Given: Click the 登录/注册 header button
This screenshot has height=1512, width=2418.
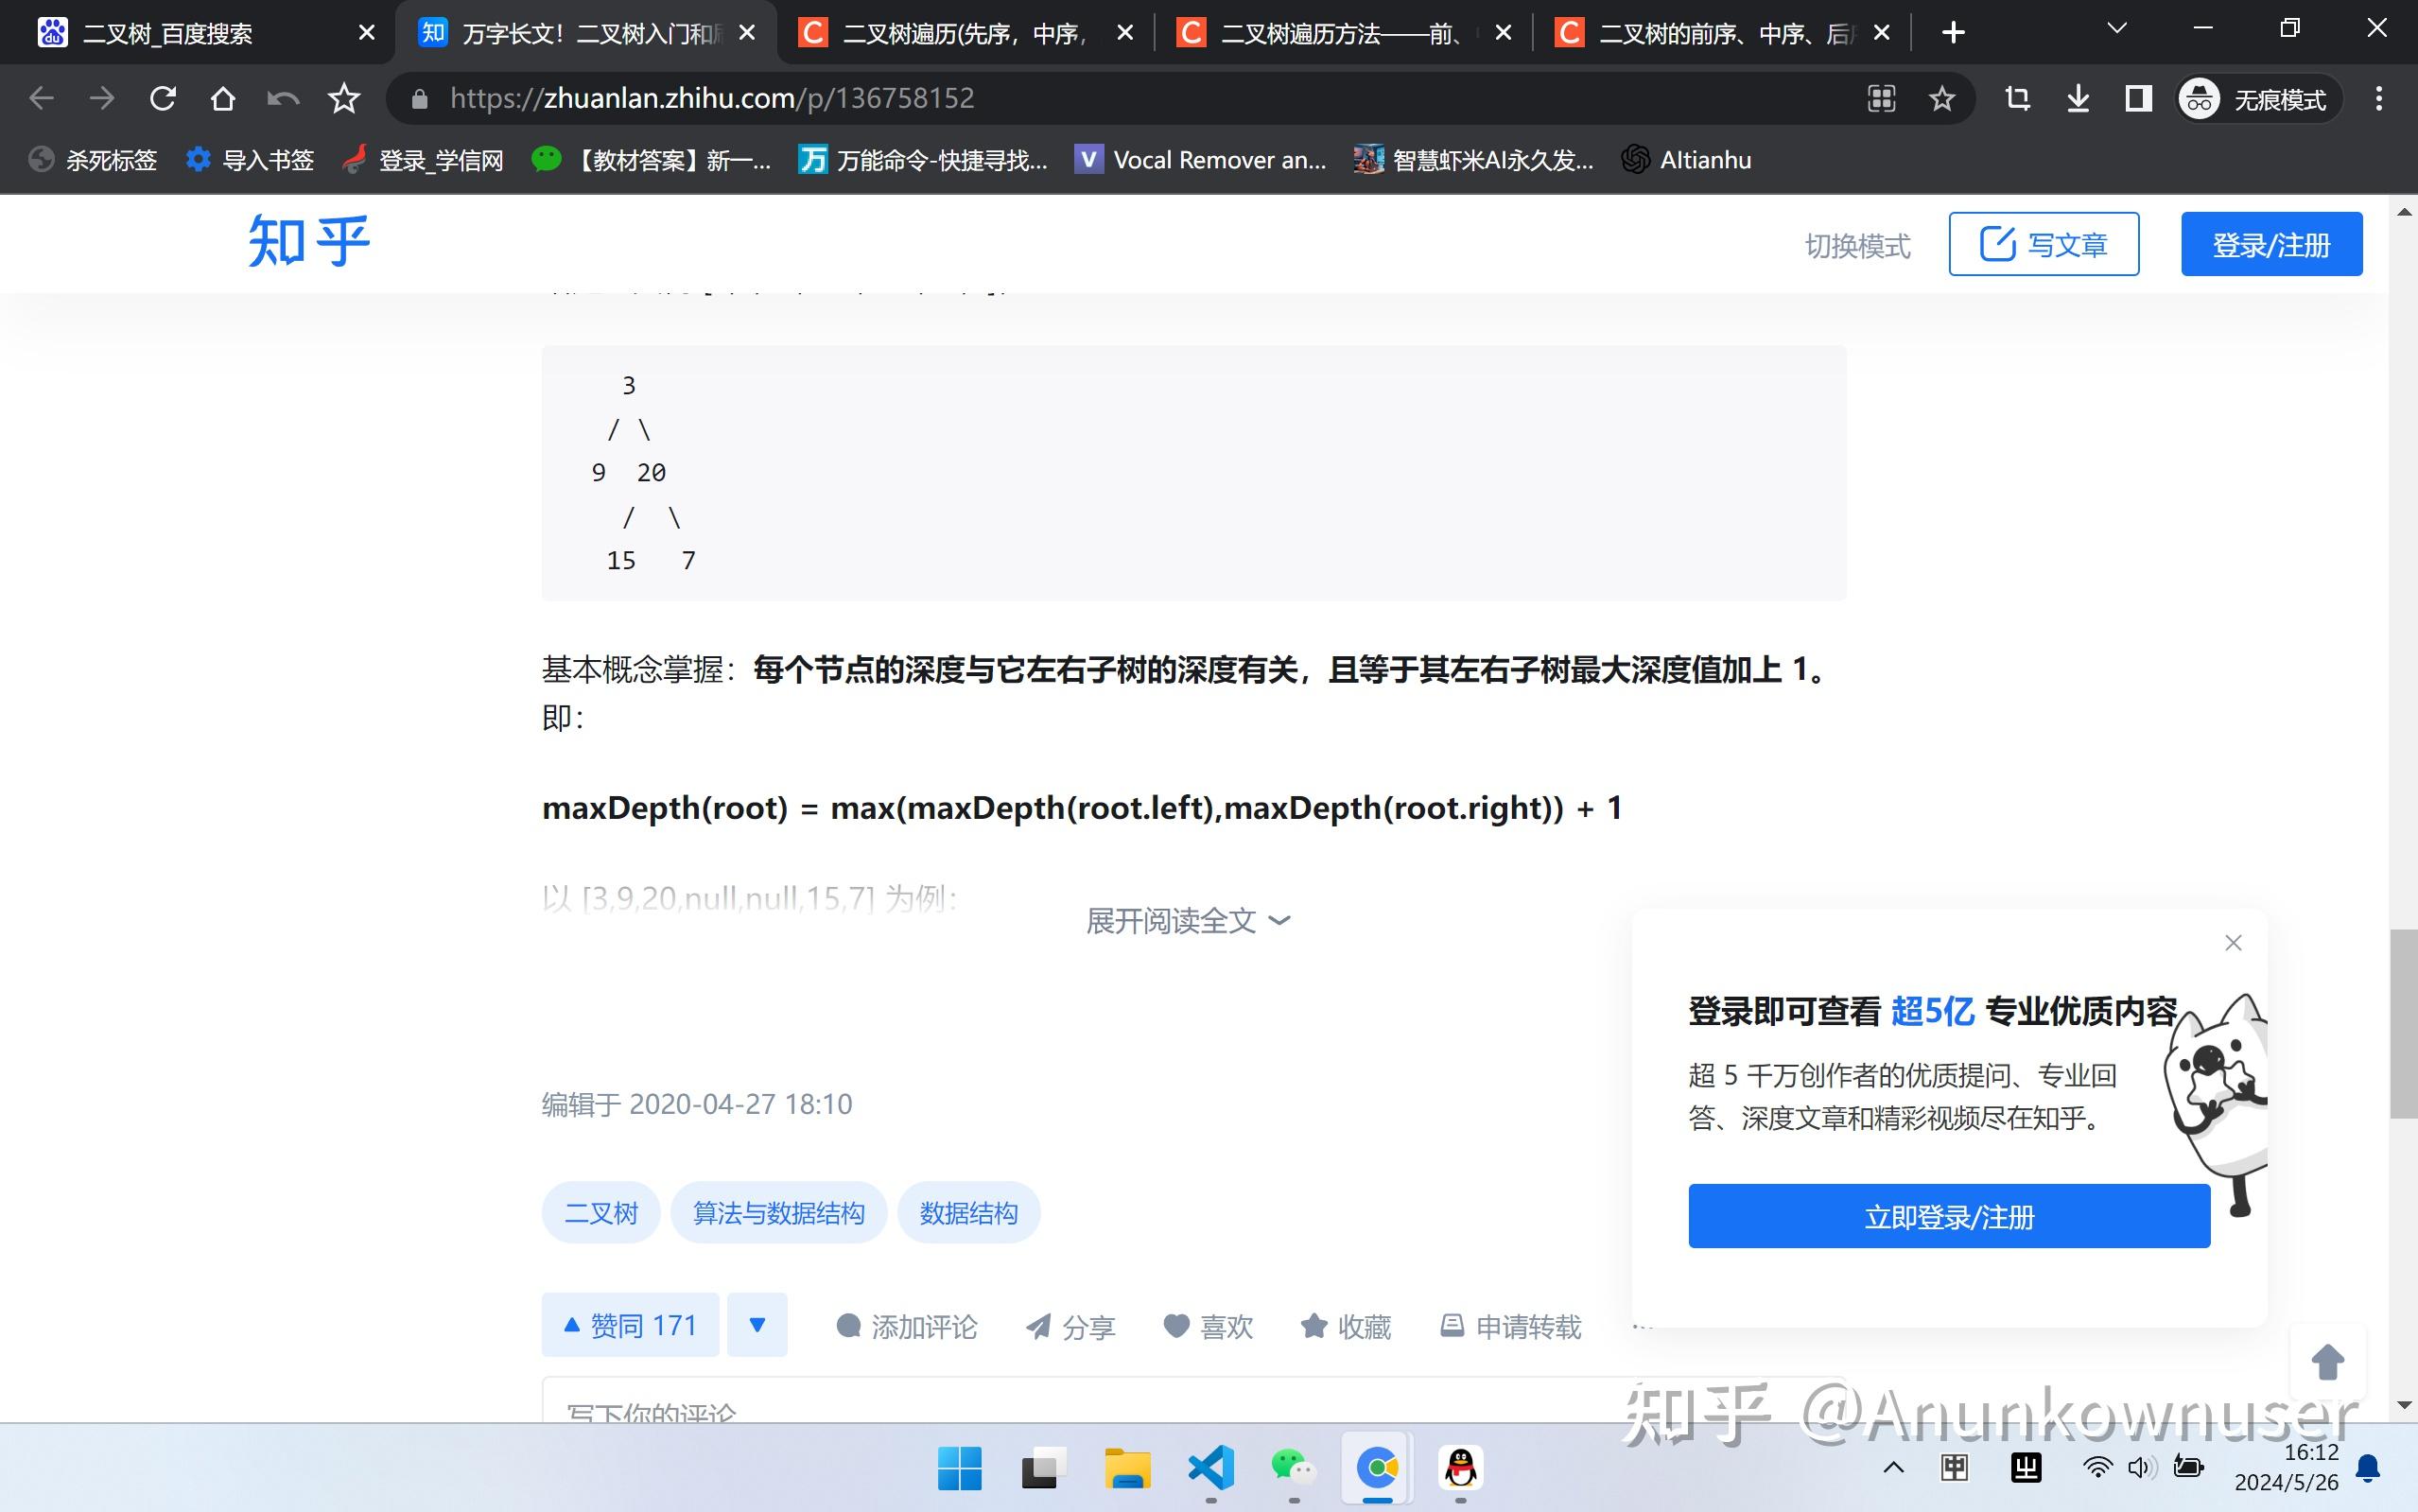Looking at the screenshot, I should coord(2271,244).
